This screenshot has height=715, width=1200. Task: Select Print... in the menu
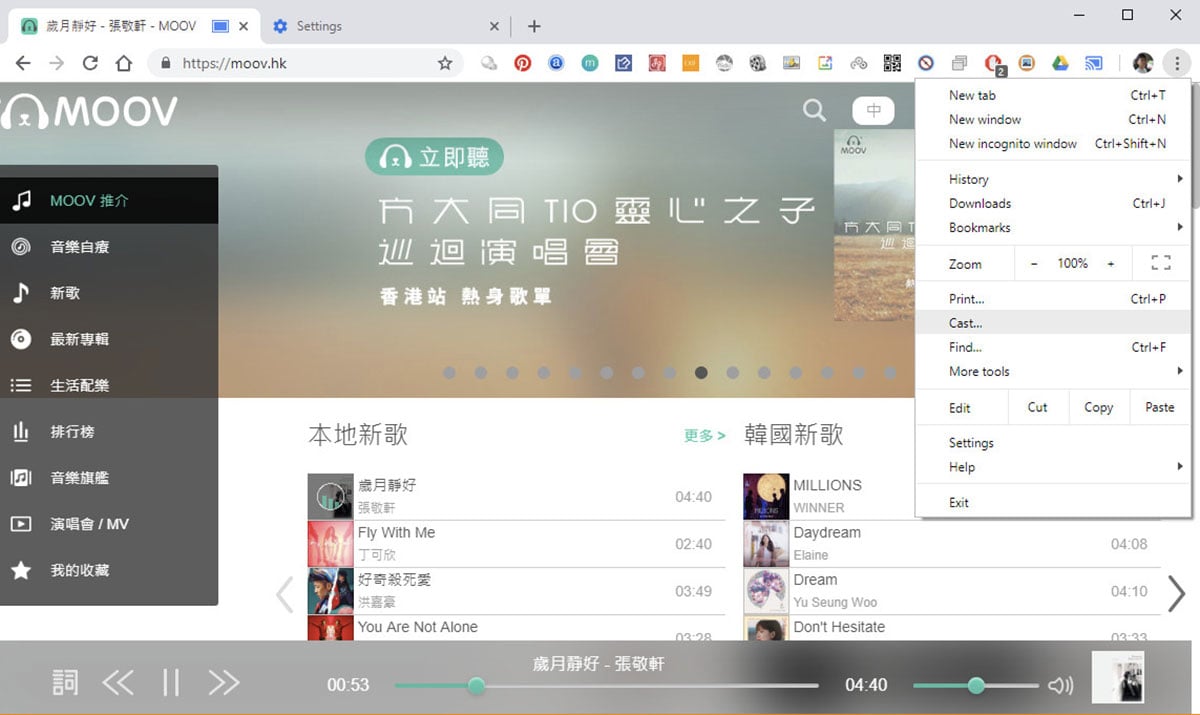click(1053, 299)
